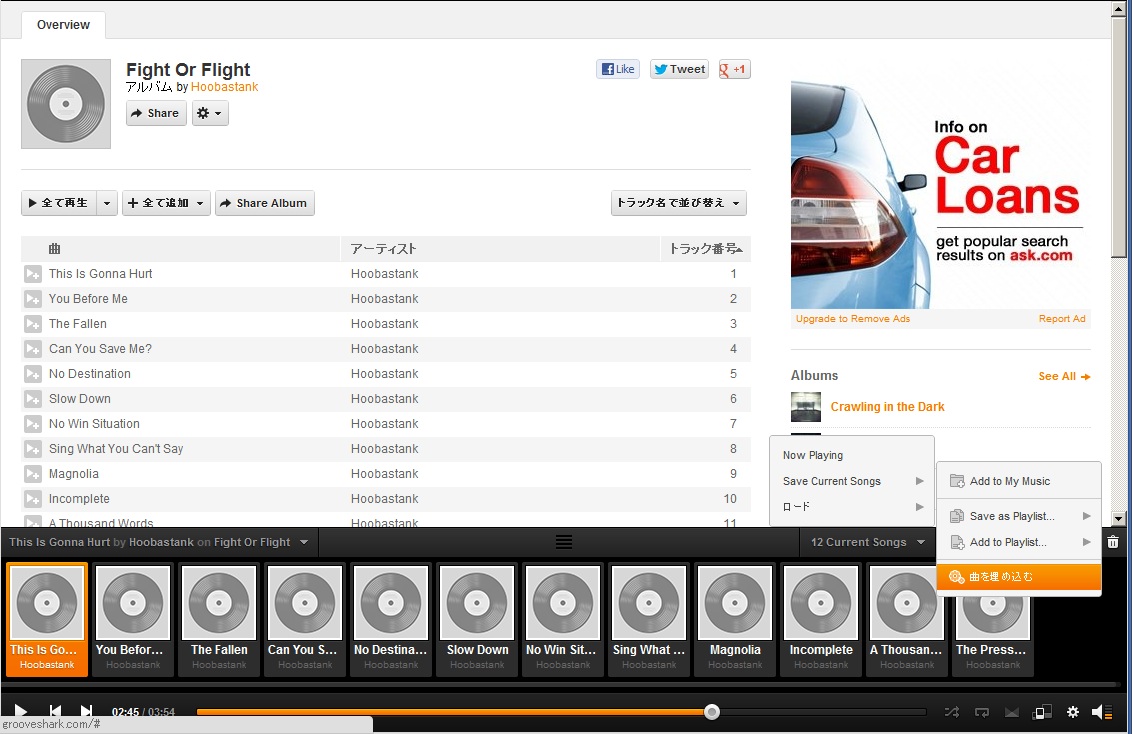Select the 曲を埋め込む embed option
Screen dimensions: 1132x734
(x=1019, y=577)
